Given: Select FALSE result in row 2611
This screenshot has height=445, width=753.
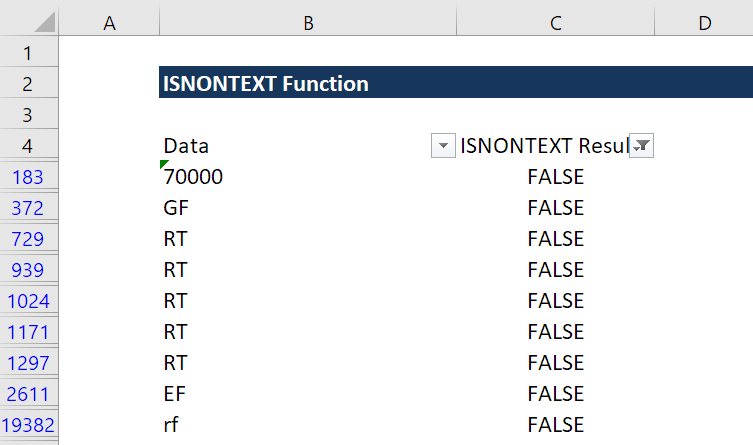Looking at the screenshot, I should click(555, 393).
